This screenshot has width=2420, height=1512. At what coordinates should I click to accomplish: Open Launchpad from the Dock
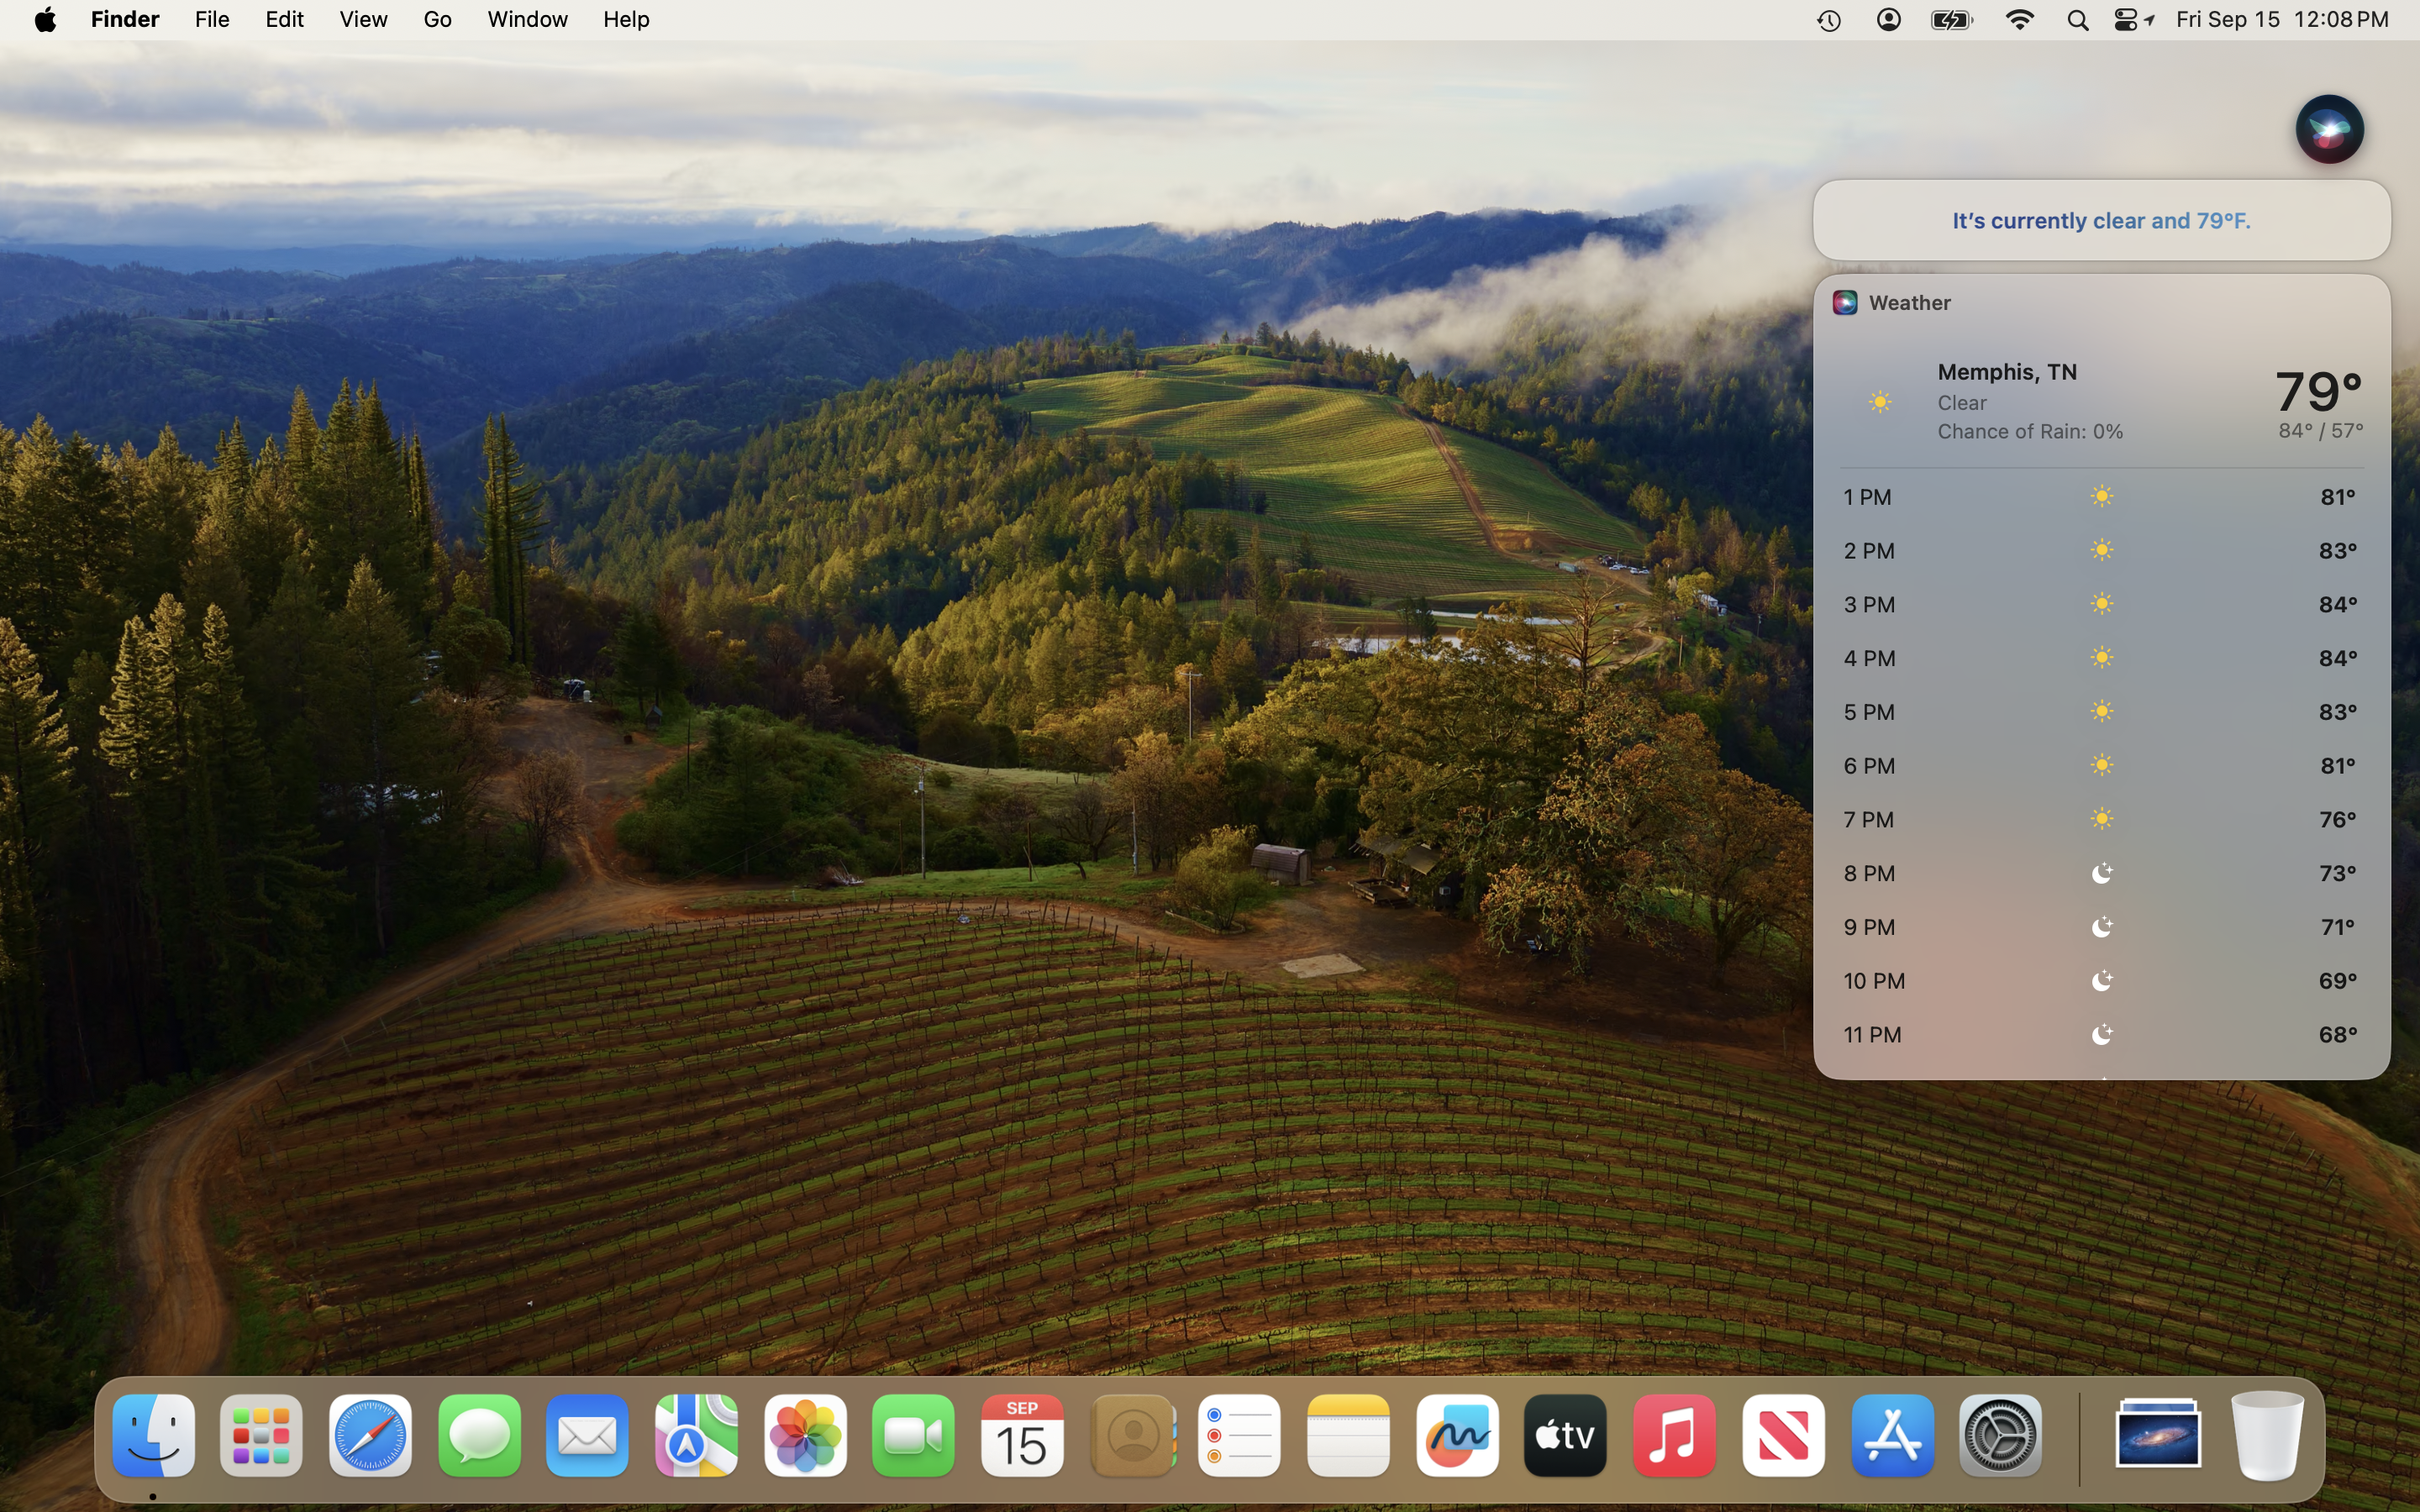[261, 1436]
